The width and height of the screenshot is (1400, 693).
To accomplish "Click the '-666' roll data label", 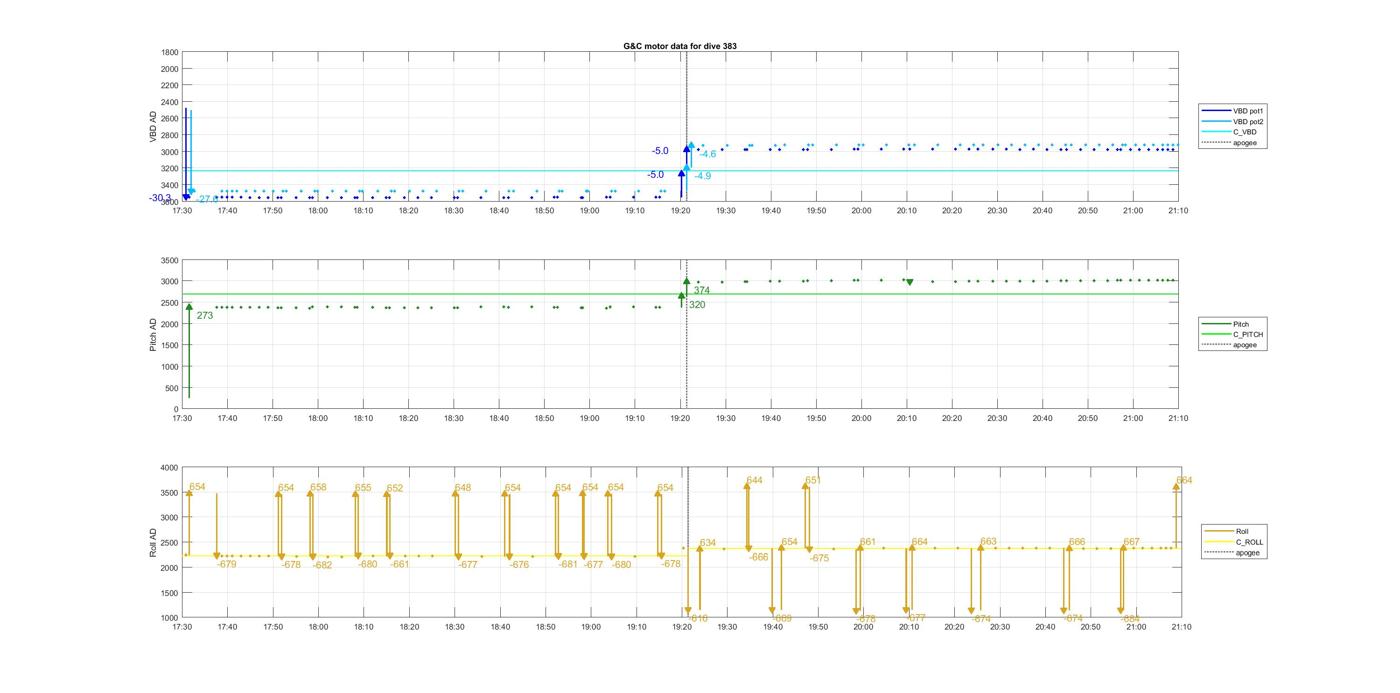I will tap(759, 557).
